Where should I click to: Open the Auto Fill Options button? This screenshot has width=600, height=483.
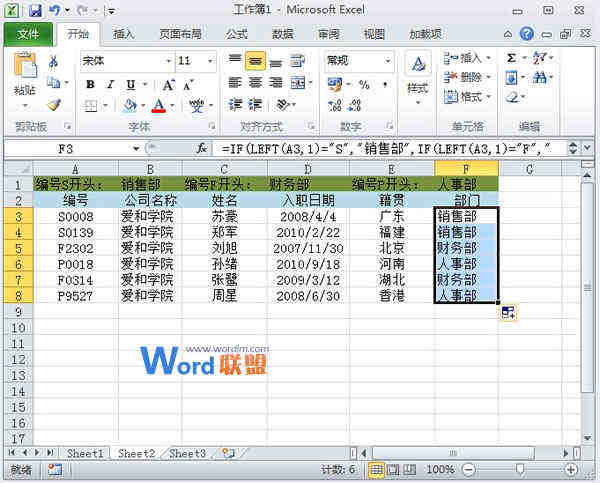pos(508,313)
